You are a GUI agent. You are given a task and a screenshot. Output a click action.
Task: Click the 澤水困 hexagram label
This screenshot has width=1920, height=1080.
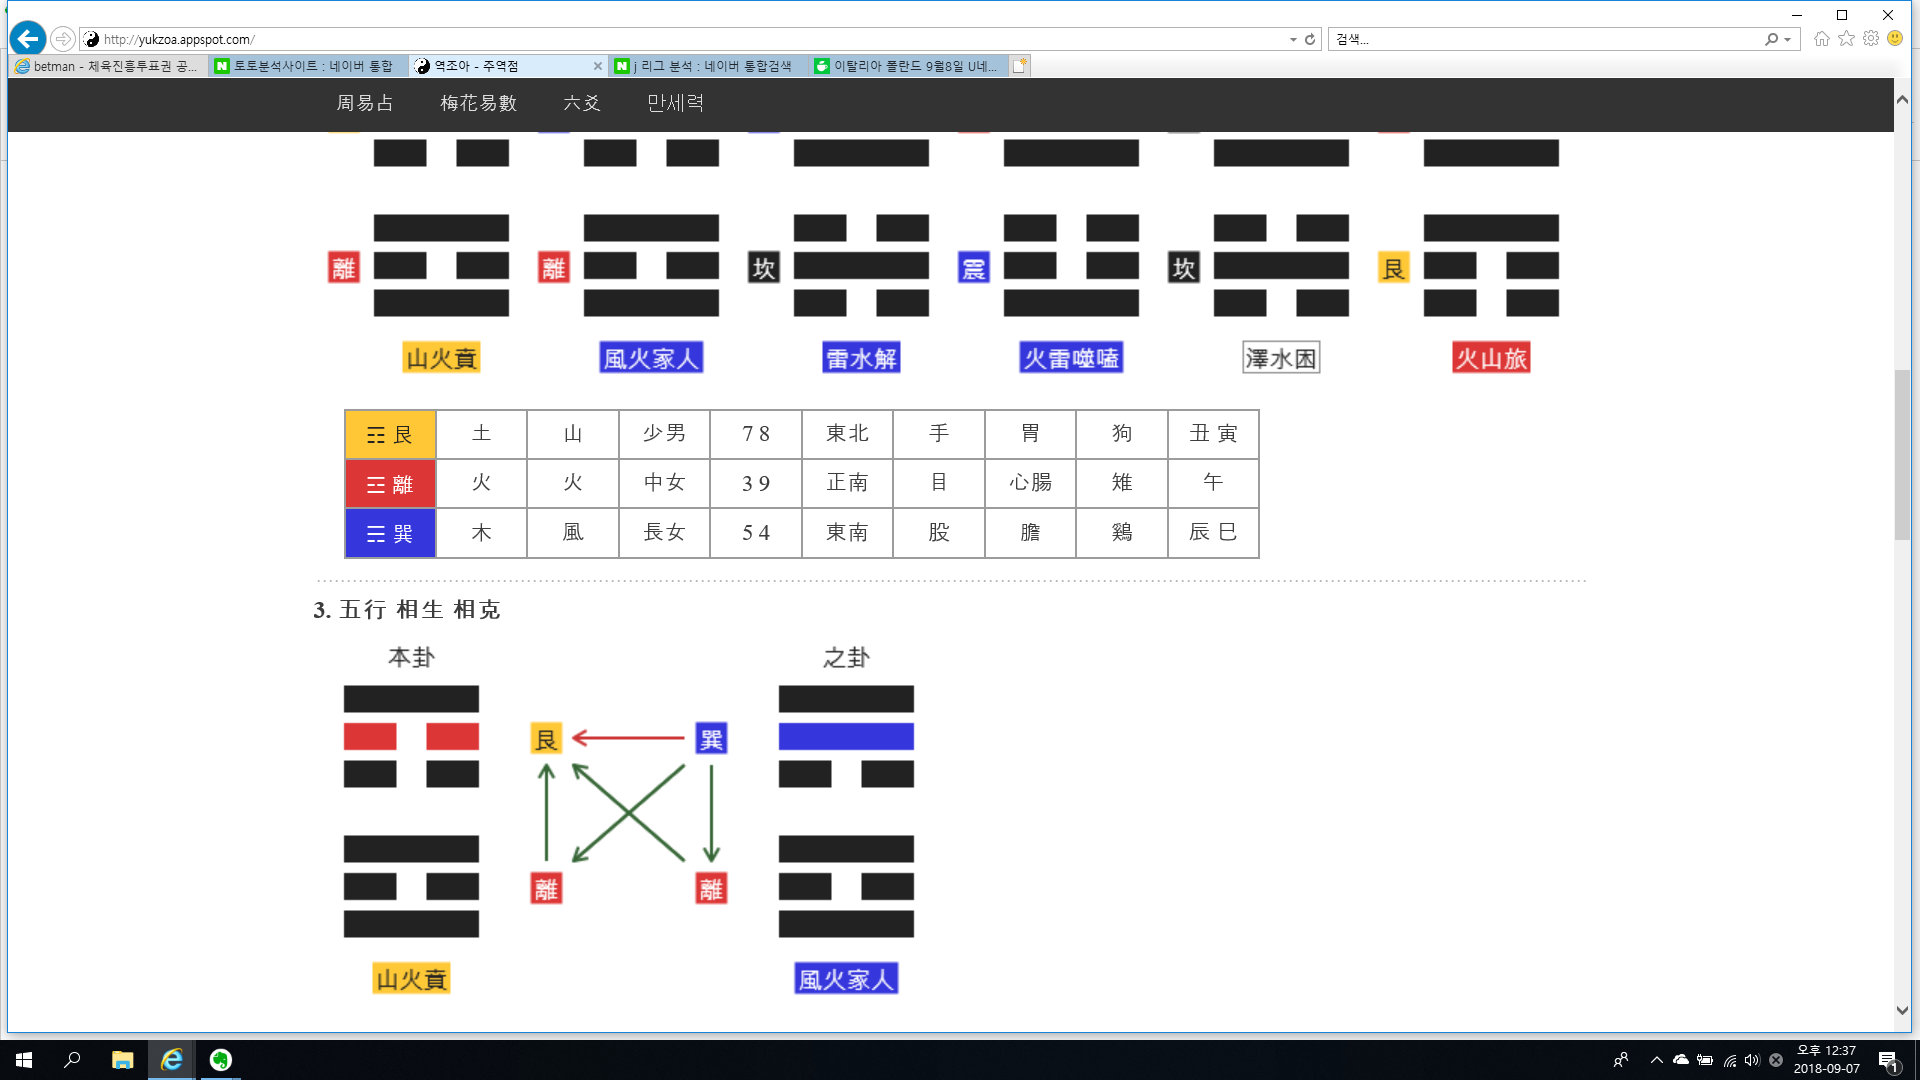click(1281, 358)
